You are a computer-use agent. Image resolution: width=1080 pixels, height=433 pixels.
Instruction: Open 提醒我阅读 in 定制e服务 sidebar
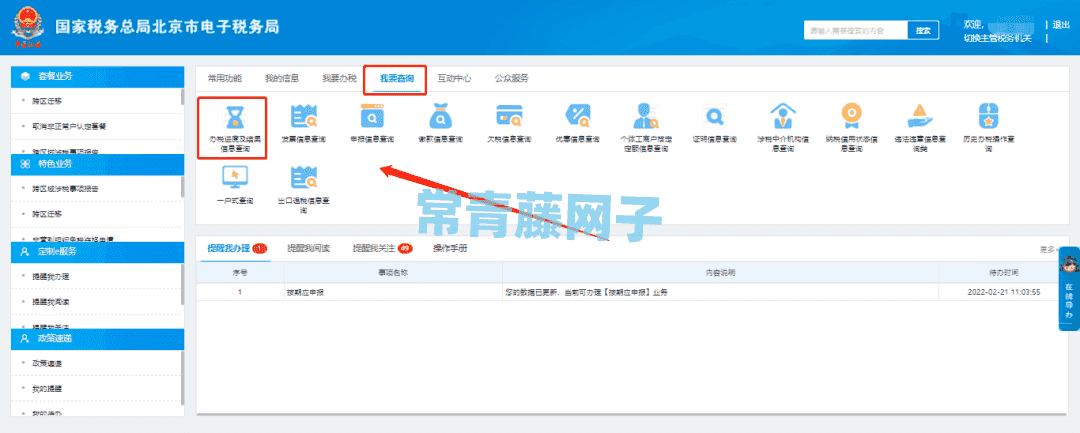(51, 302)
